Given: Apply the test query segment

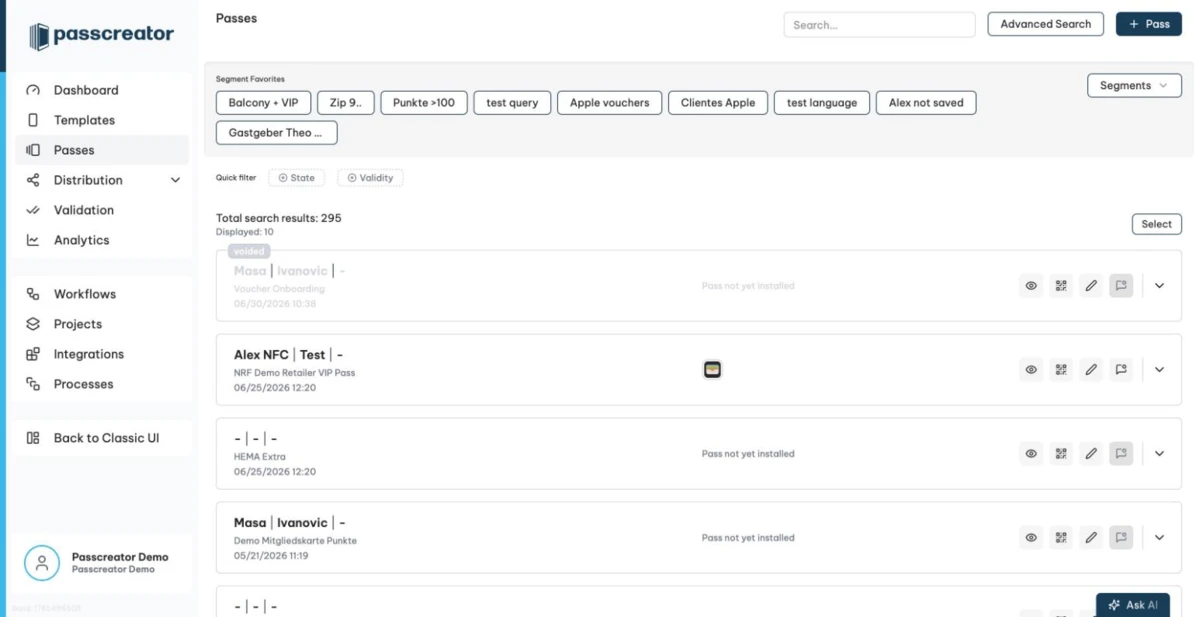Looking at the screenshot, I should click(x=512, y=102).
